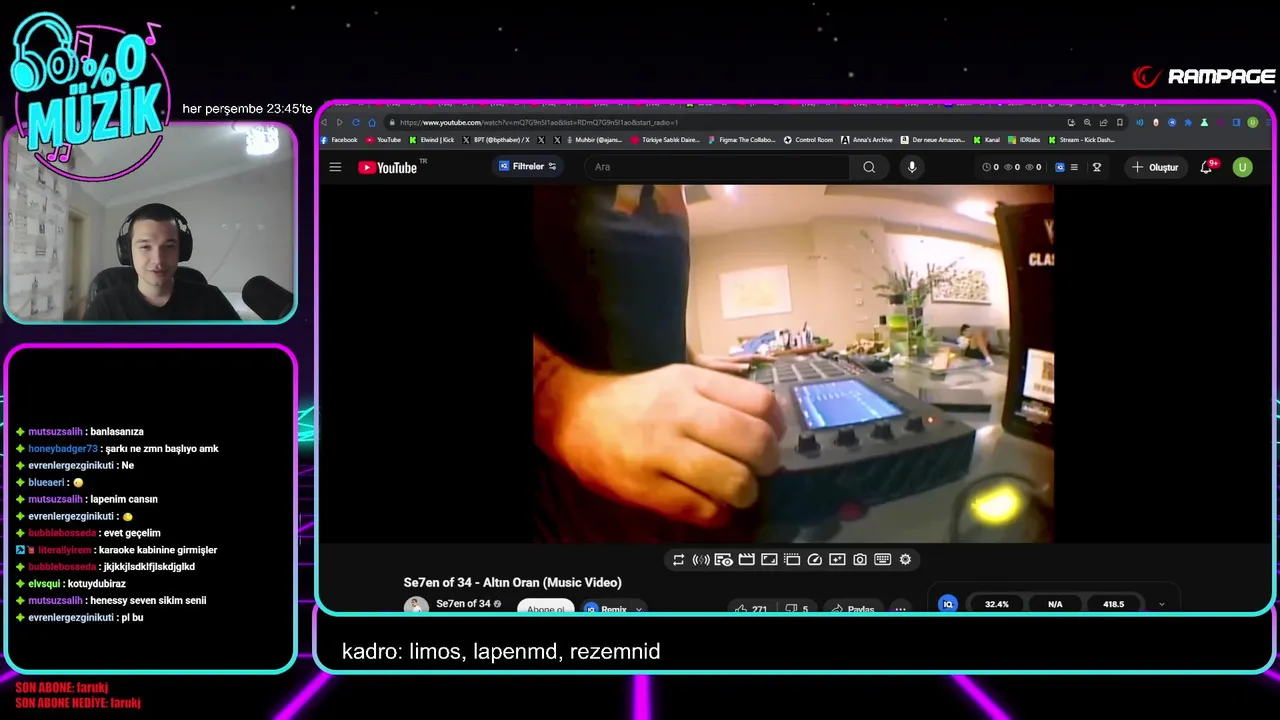1280x720 pixels.
Task: Click the blue IQ badge icon
Action: pyautogui.click(x=948, y=604)
